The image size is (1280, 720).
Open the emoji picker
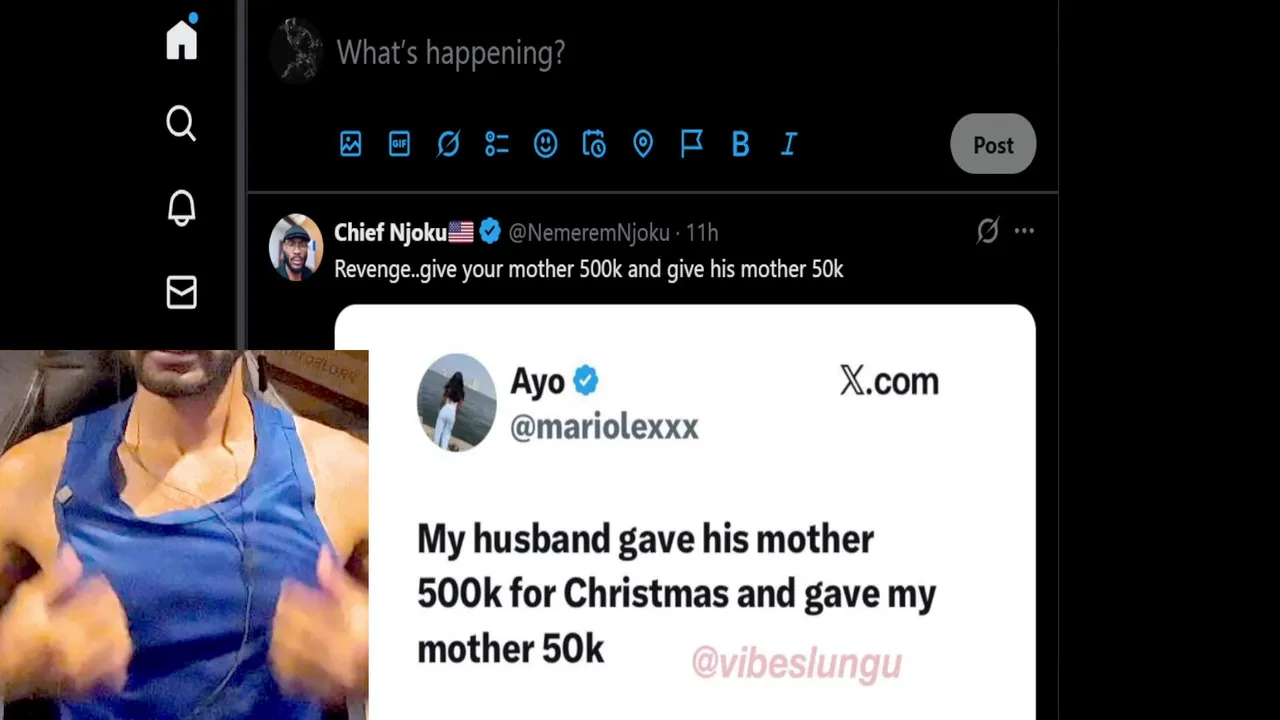coord(545,144)
